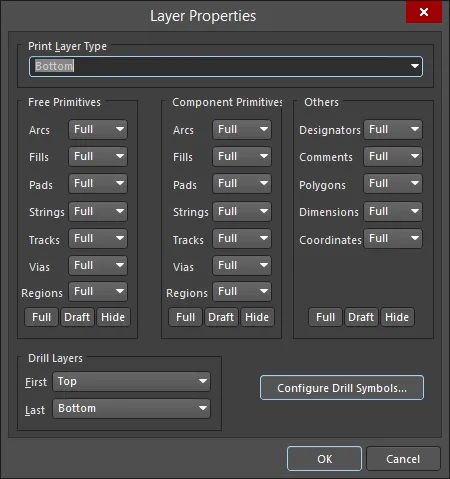
Task: Open Free Primitives Pads dropdown
Action: click(98, 183)
